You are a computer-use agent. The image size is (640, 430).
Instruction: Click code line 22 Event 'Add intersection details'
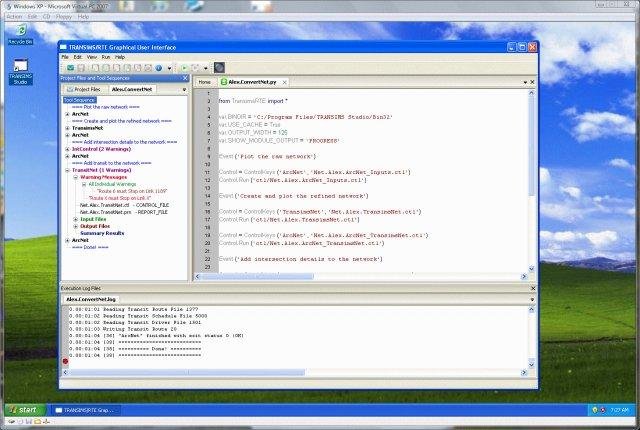coord(300,259)
